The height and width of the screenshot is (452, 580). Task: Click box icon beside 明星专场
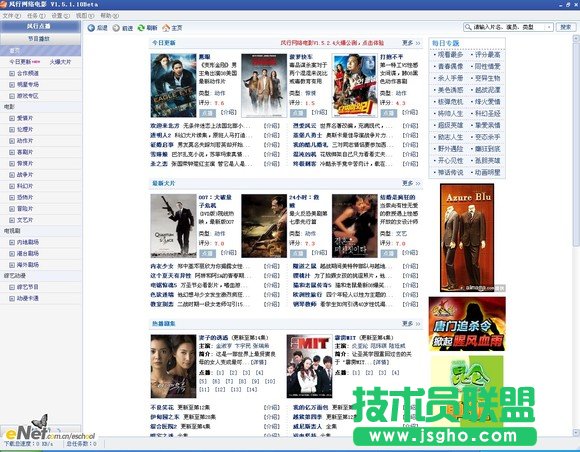tap(12, 85)
